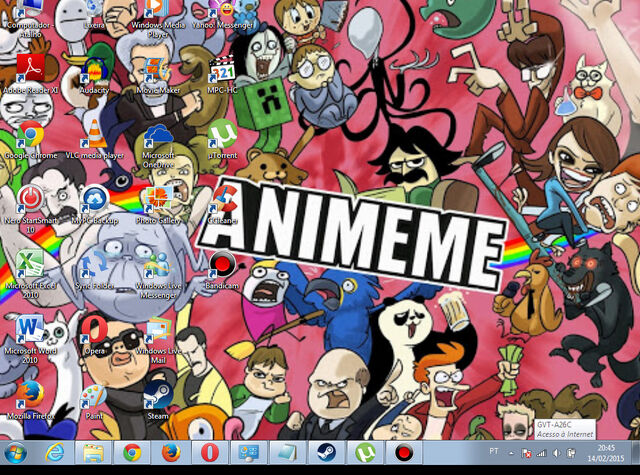Launch Movie Maker from the desktop
Viewport: 640px width, 475px height.
[x=158, y=76]
